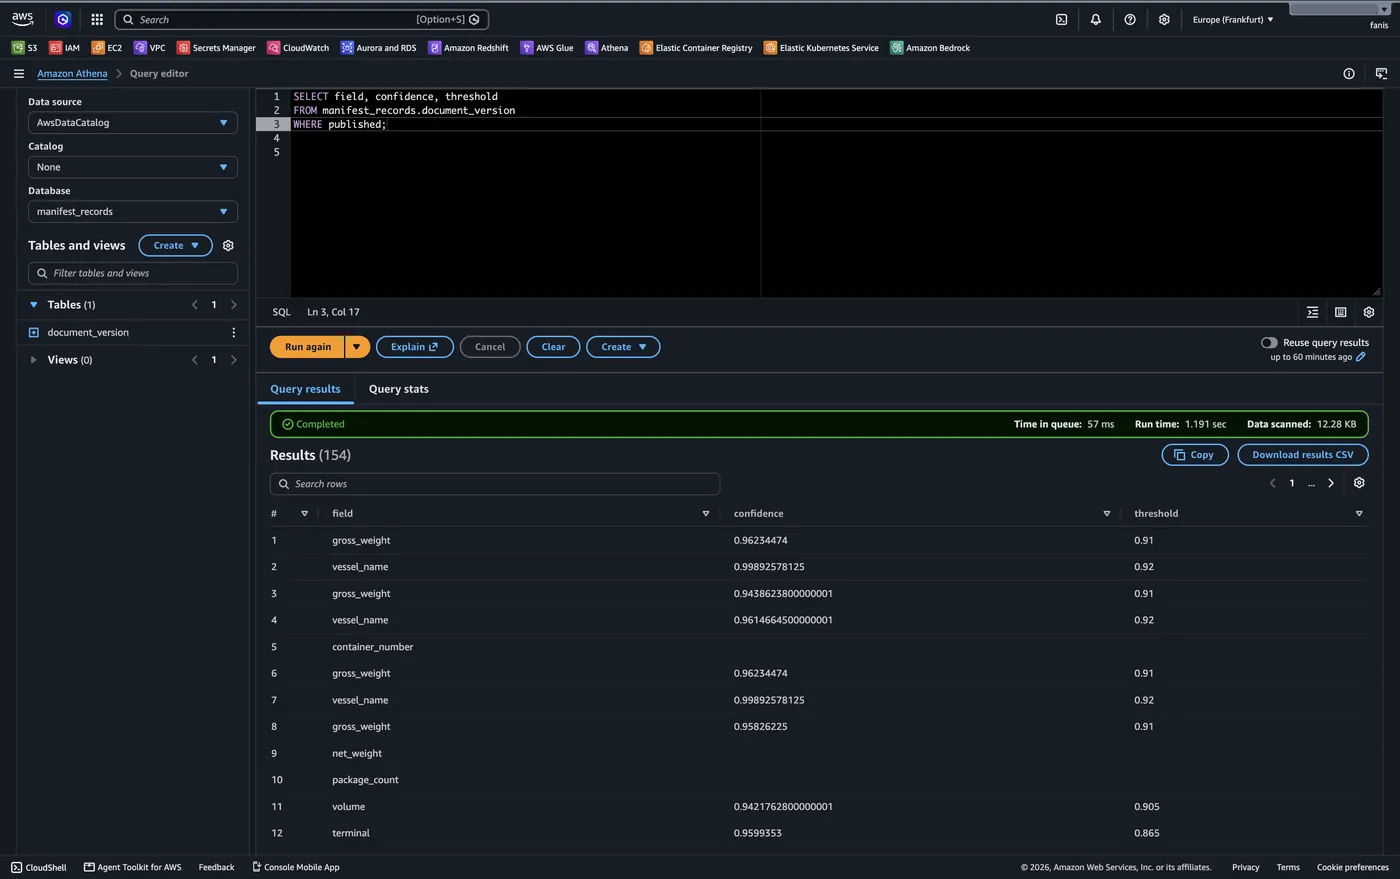The height and width of the screenshot is (879, 1400).
Task: Select container_number result cell
Action: (372, 647)
